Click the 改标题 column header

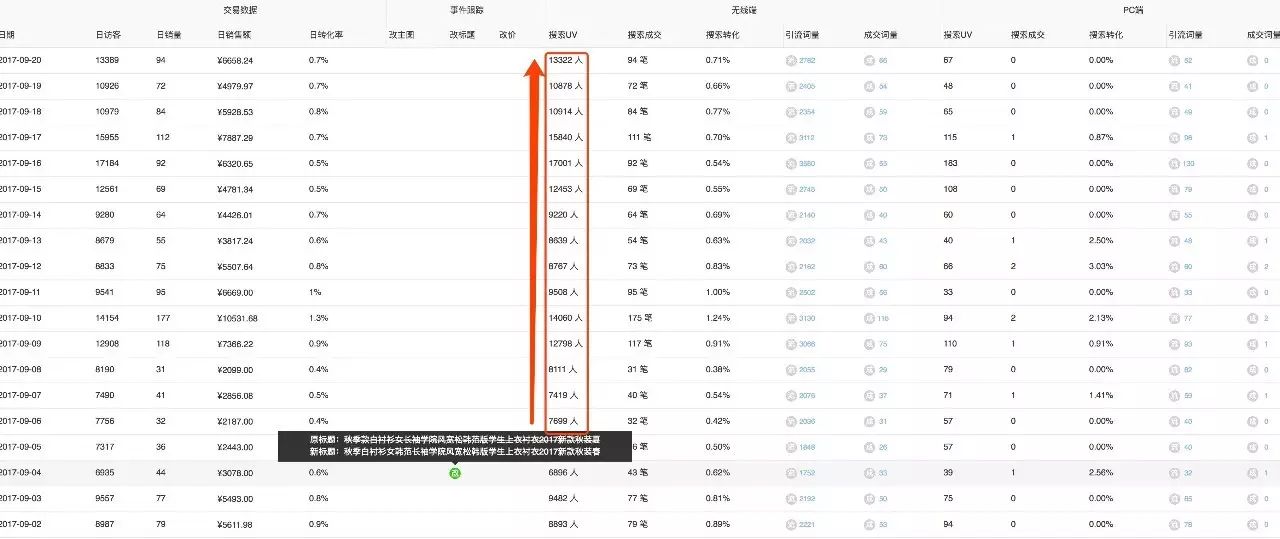point(462,35)
